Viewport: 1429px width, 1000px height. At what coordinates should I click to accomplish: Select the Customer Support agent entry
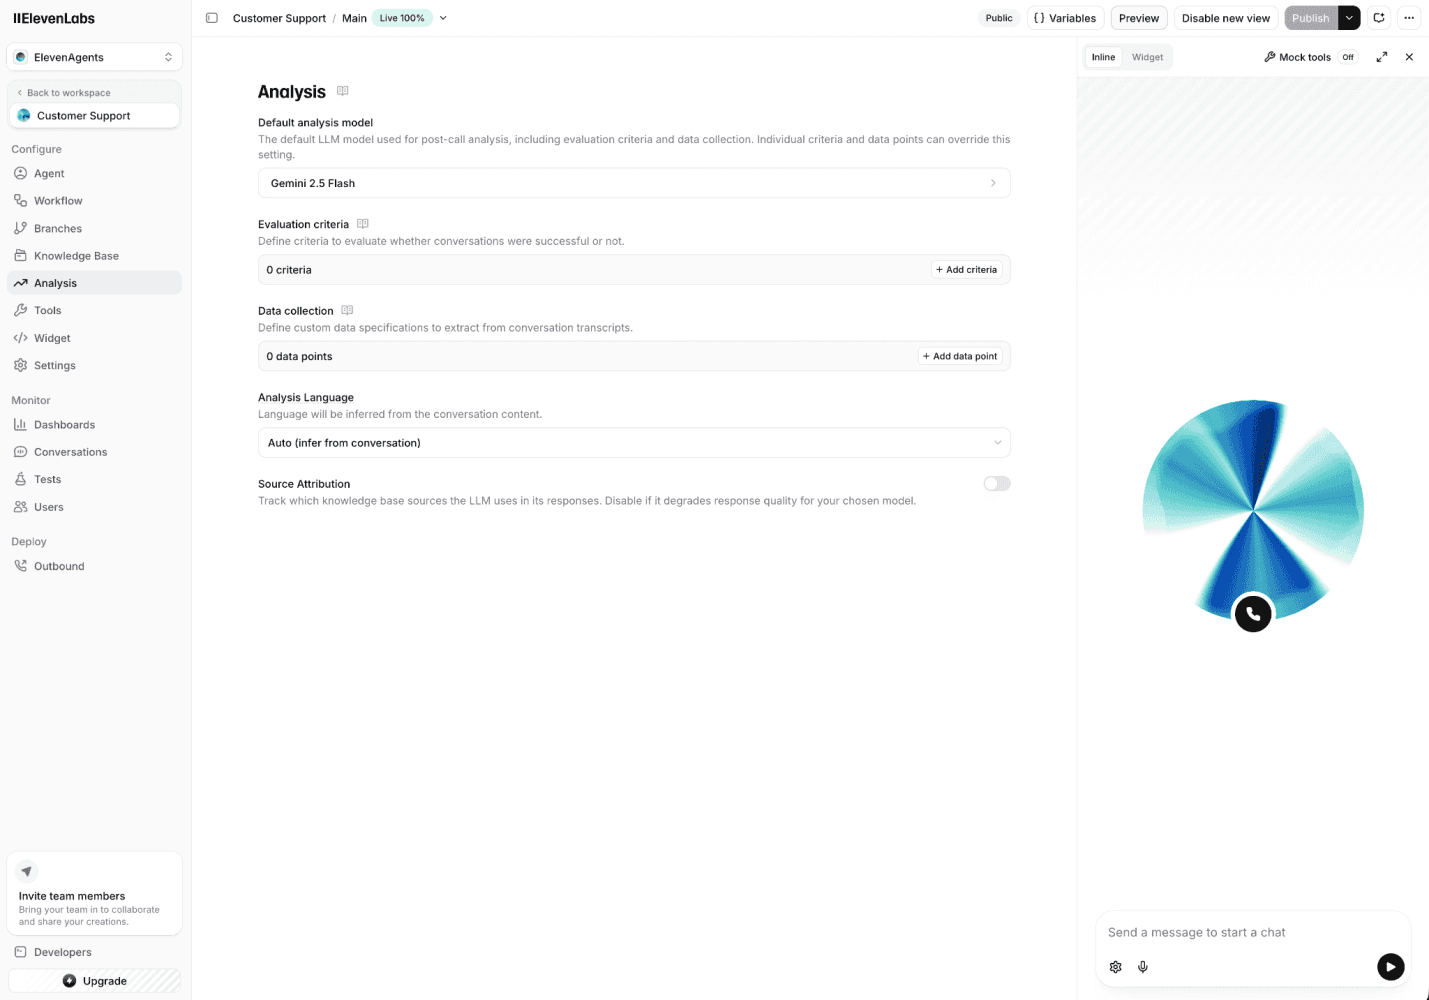point(94,116)
